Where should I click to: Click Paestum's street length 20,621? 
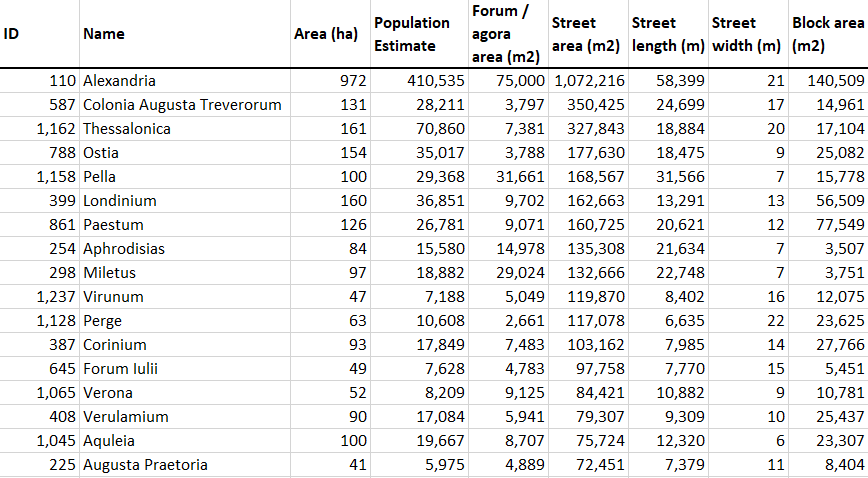(668, 225)
